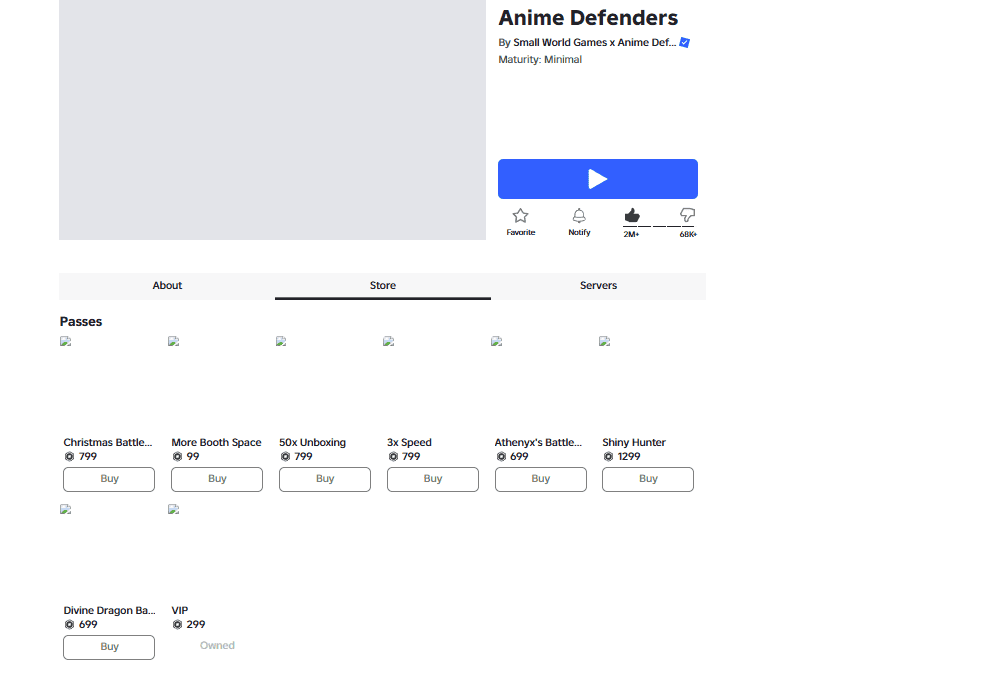Image resolution: width=1000 pixels, height=691 pixels.
Task: Open the Small World Games creator link
Action: pyautogui.click(x=594, y=43)
